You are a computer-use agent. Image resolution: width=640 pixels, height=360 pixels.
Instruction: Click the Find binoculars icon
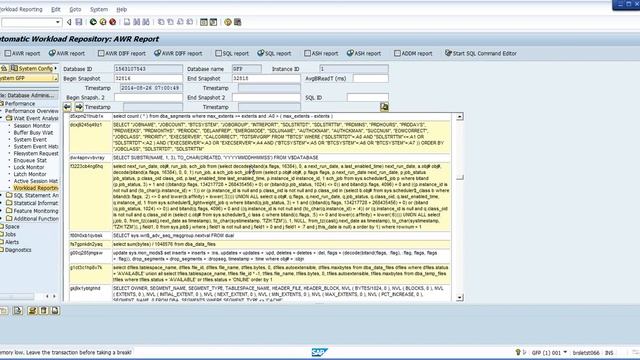coord(137,22)
